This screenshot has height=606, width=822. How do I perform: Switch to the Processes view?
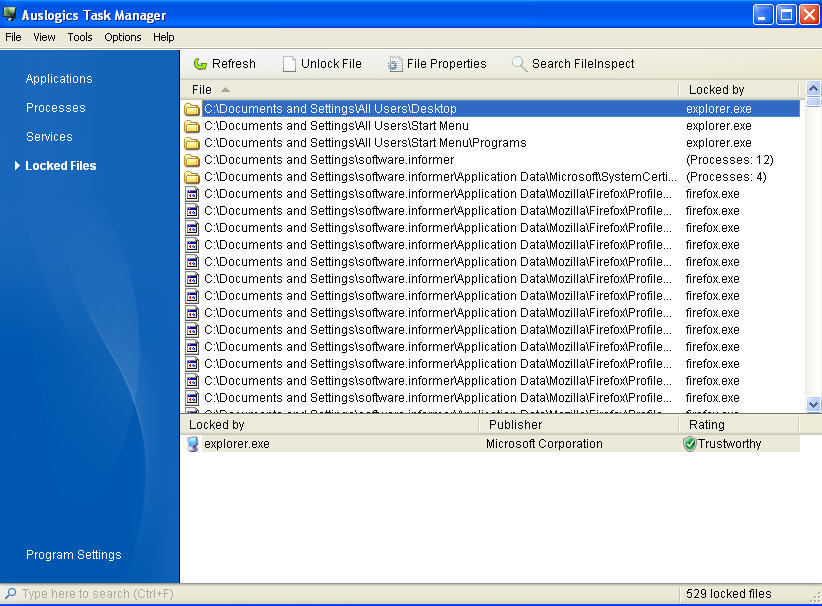(x=55, y=107)
